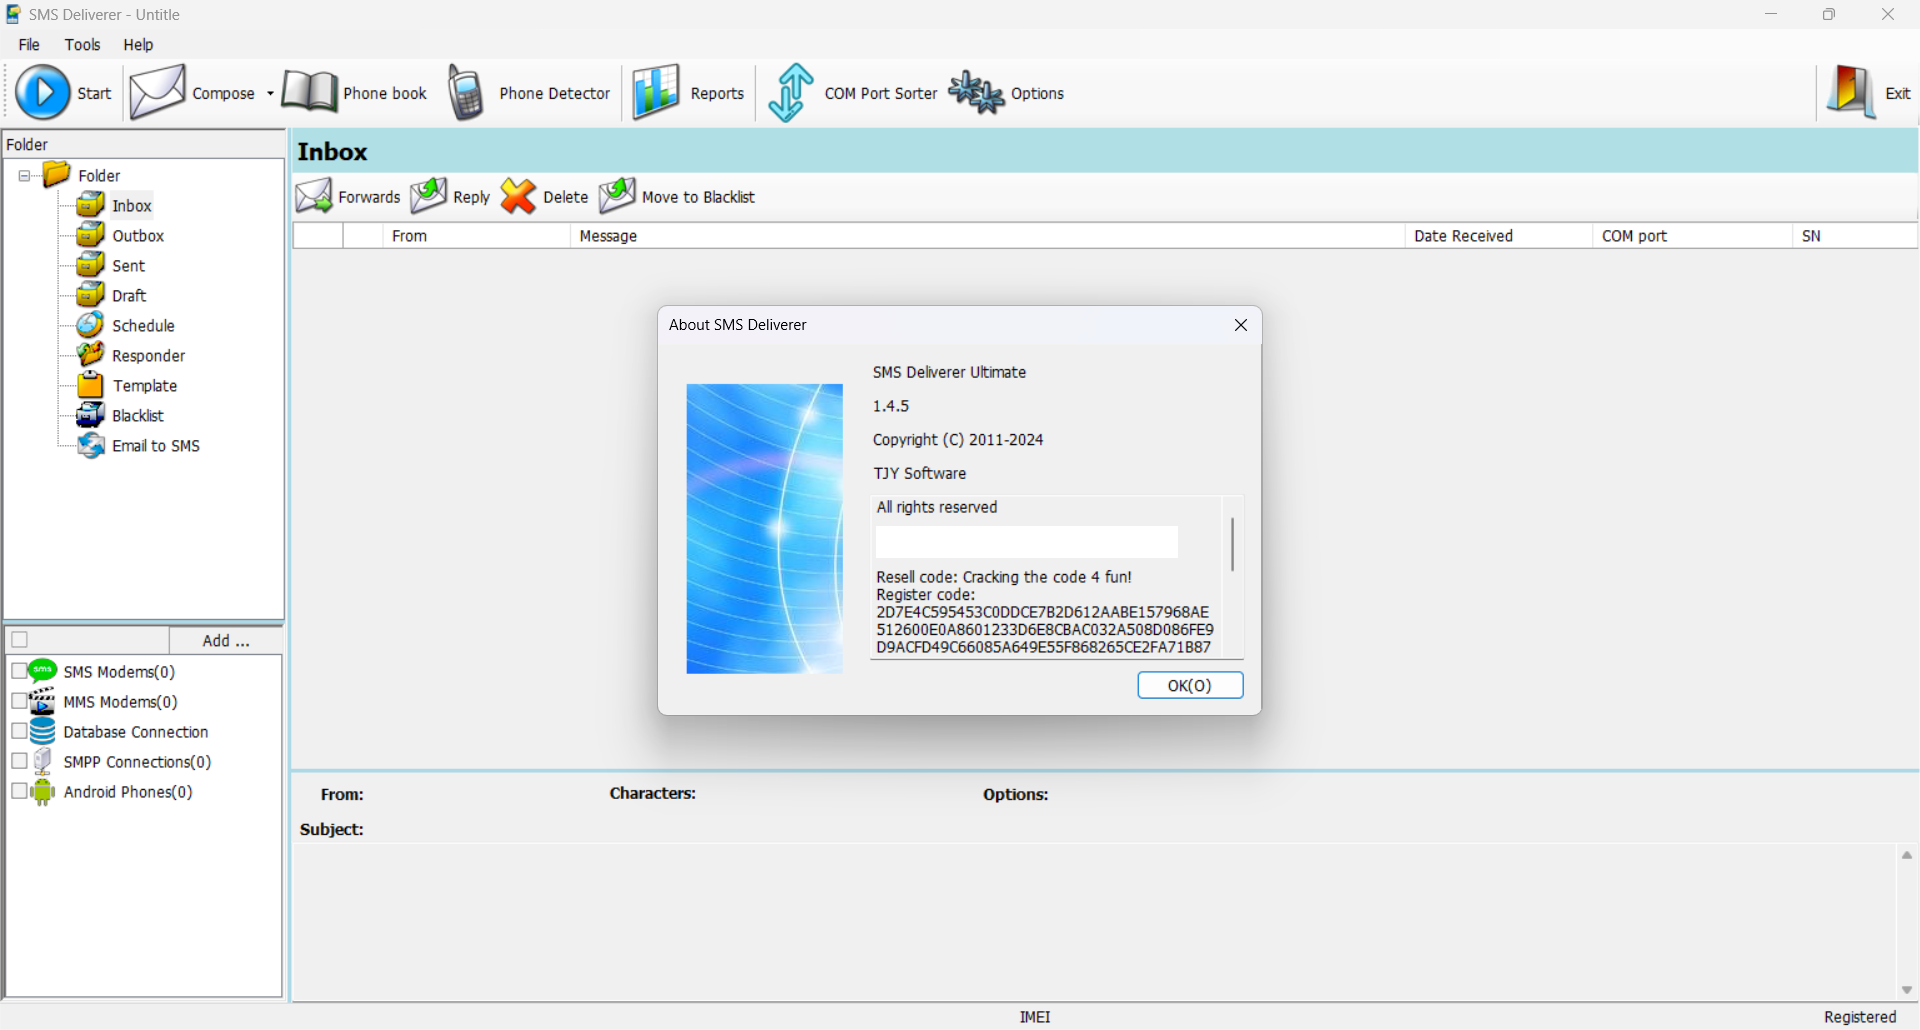Check the Android Phones(0) checkbox

point(19,791)
